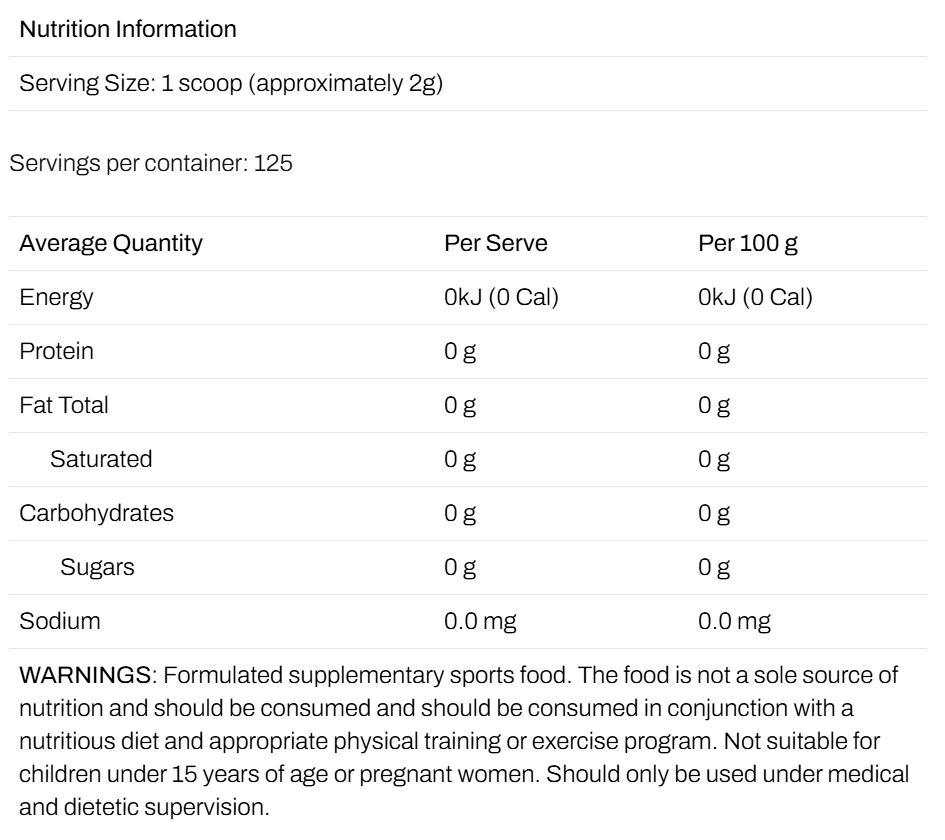Click the Nutrition Information heading
945x840 pixels.
128,29
